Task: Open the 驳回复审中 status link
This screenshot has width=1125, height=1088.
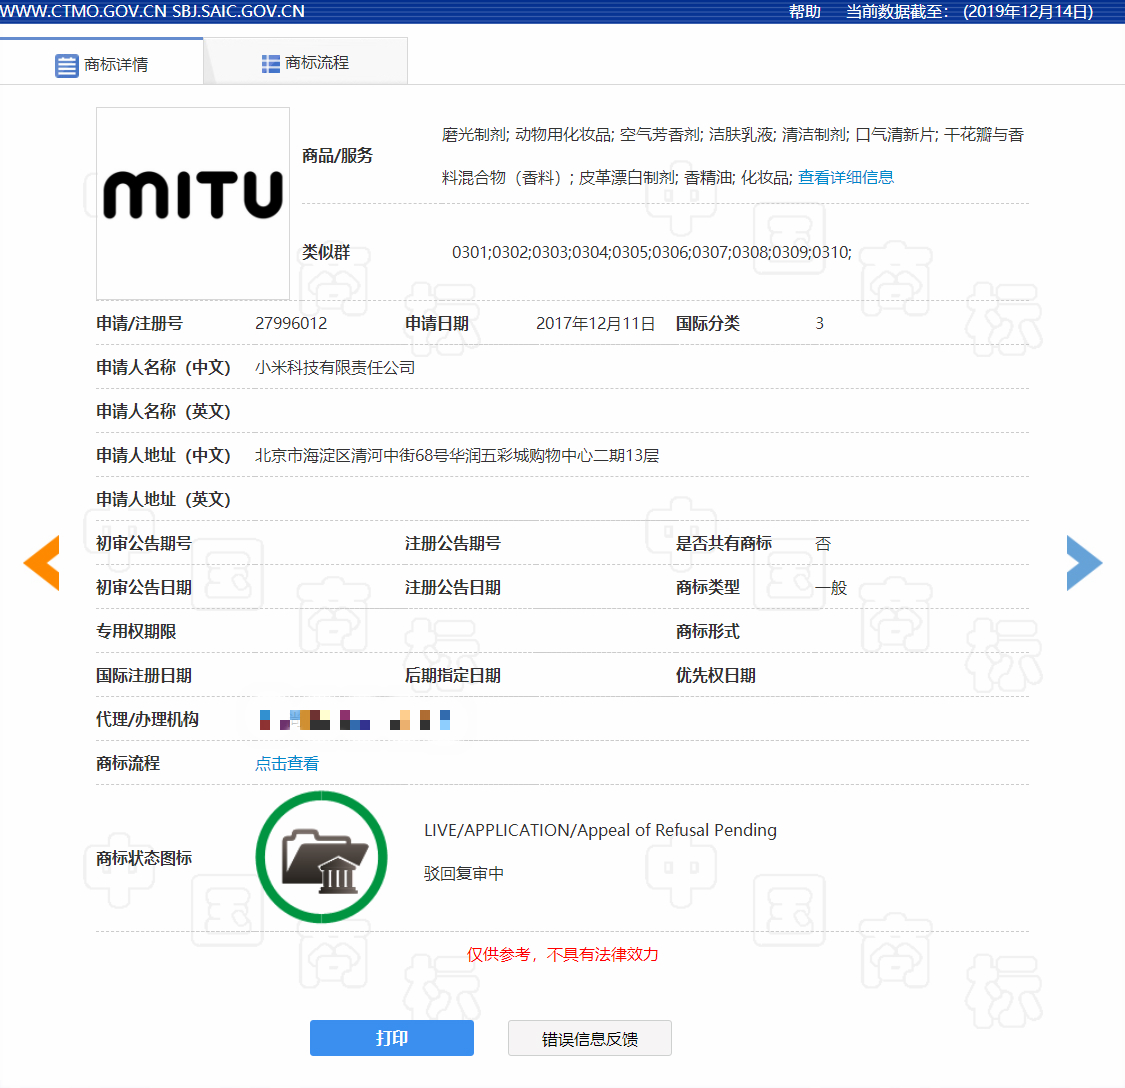Action: [463, 872]
